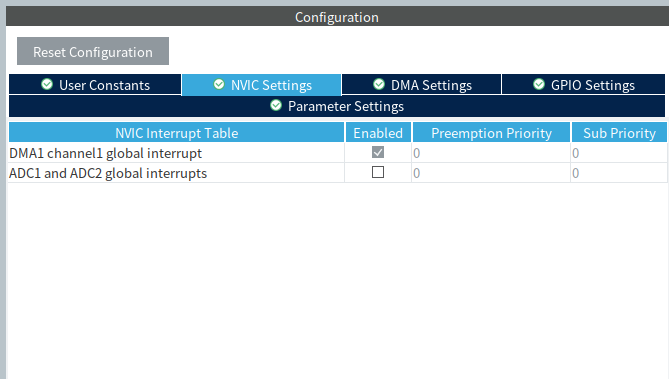Click DMA1 channel1 Sub Priority value

pyautogui.click(x=619, y=153)
